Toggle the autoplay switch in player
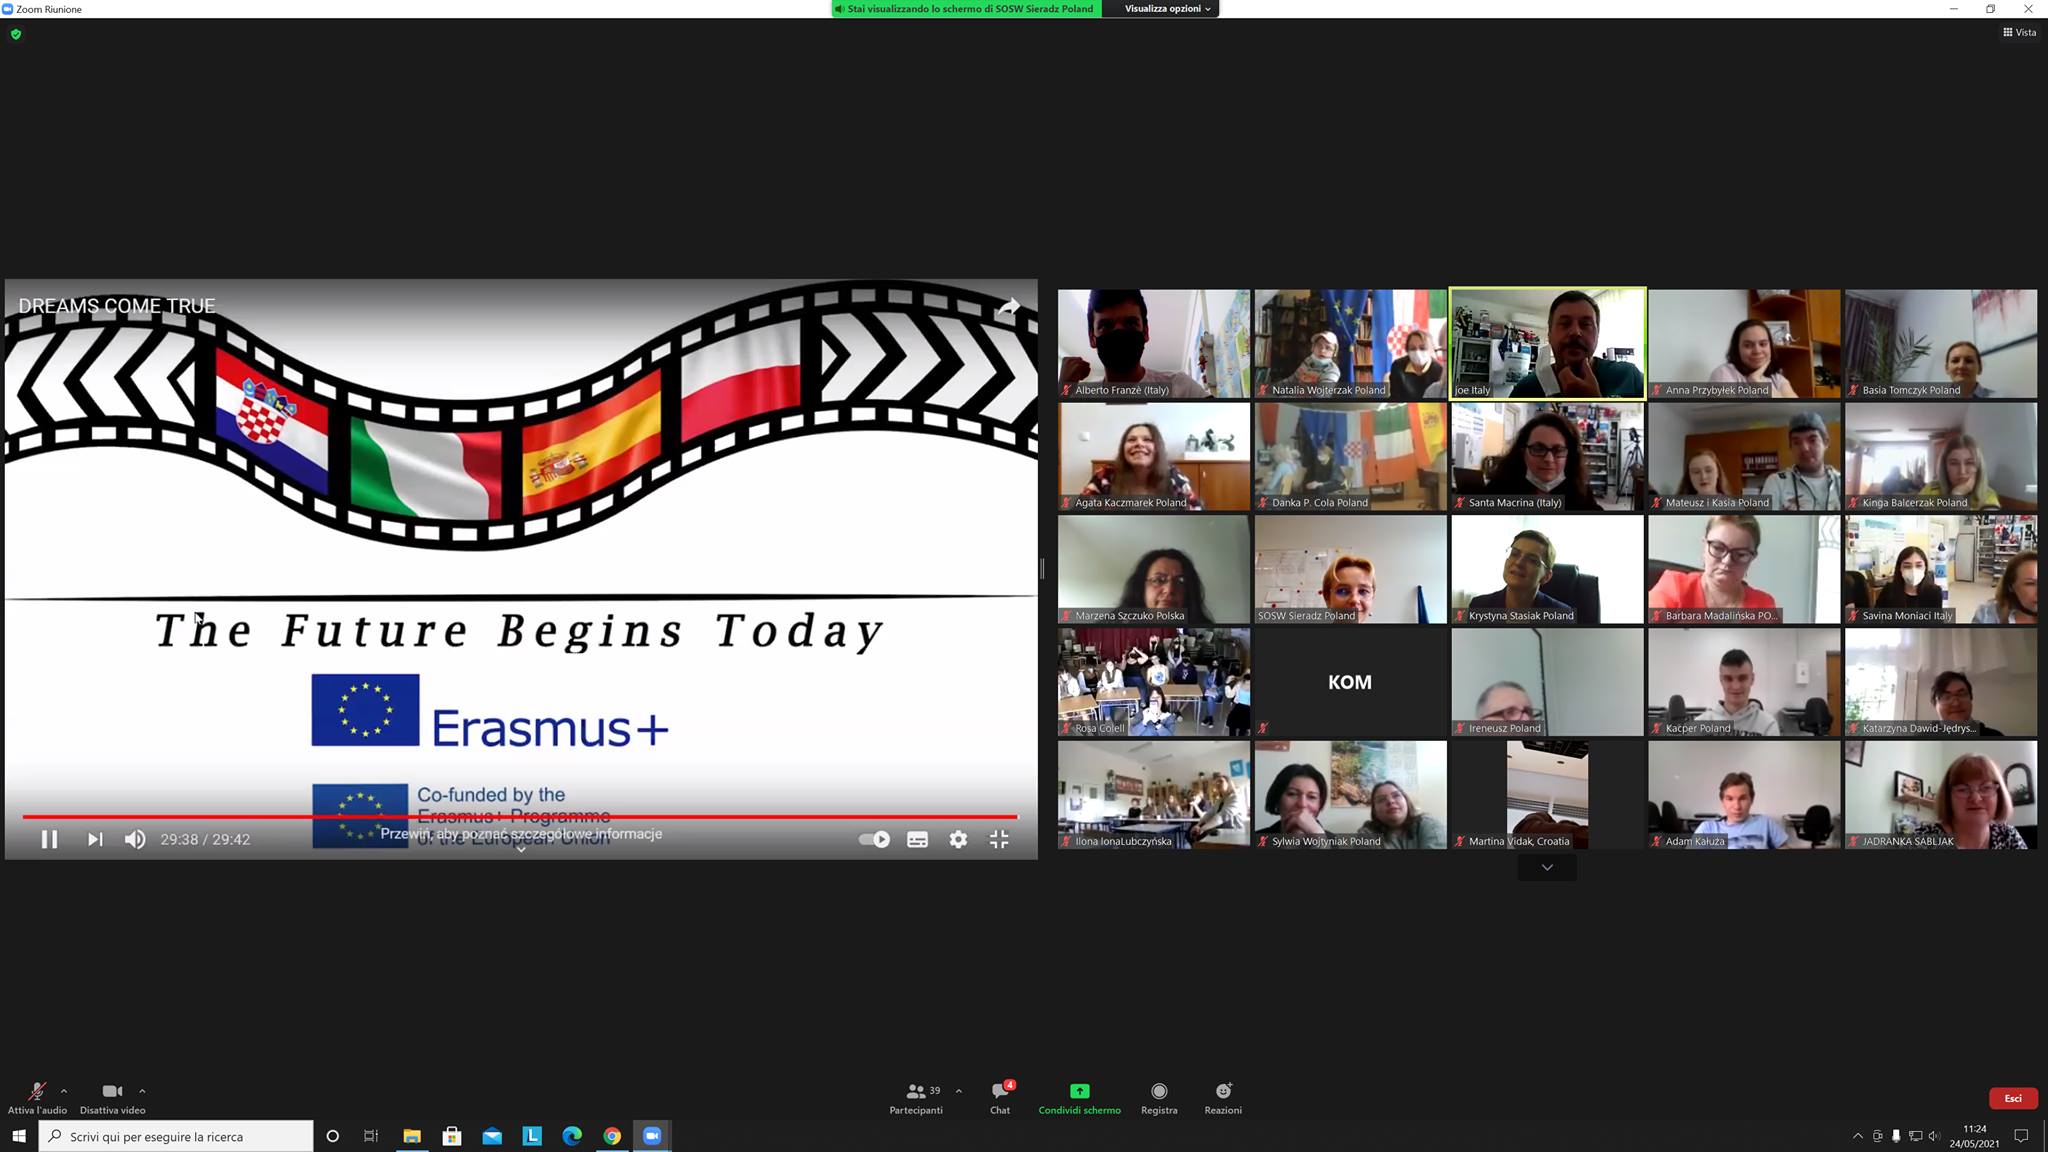 pos(875,839)
